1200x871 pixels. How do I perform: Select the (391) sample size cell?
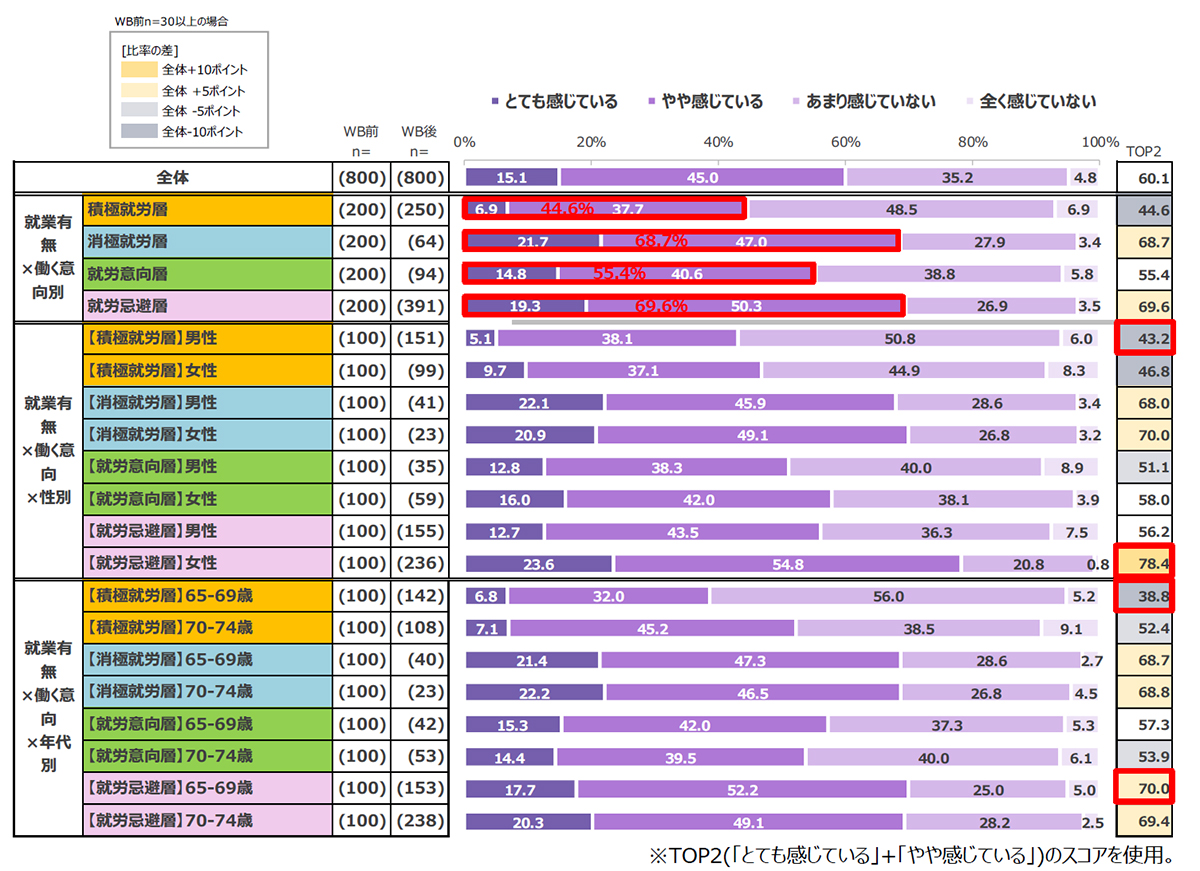[415, 306]
